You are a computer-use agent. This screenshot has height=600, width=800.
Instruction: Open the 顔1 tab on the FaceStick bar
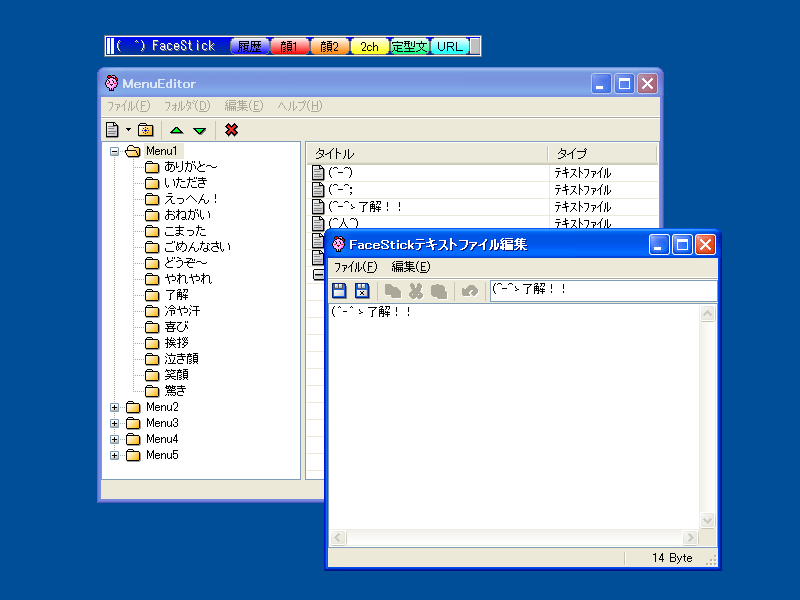click(x=289, y=46)
